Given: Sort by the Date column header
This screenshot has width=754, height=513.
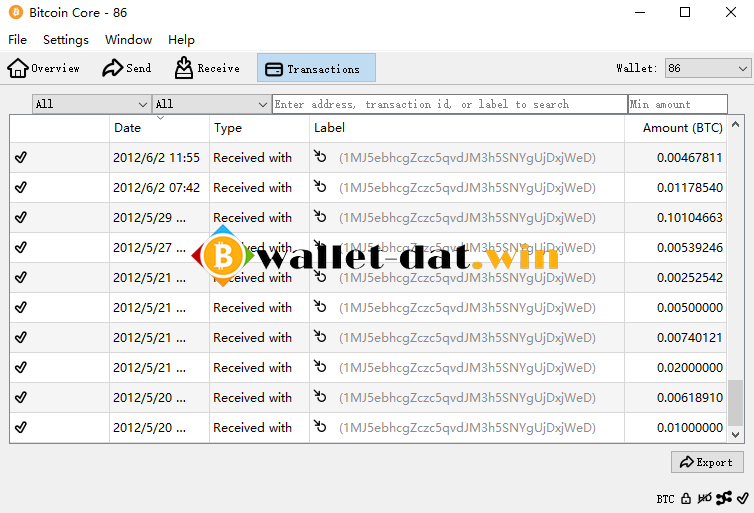Looking at the screenshot, I should [x=159, y=128].
